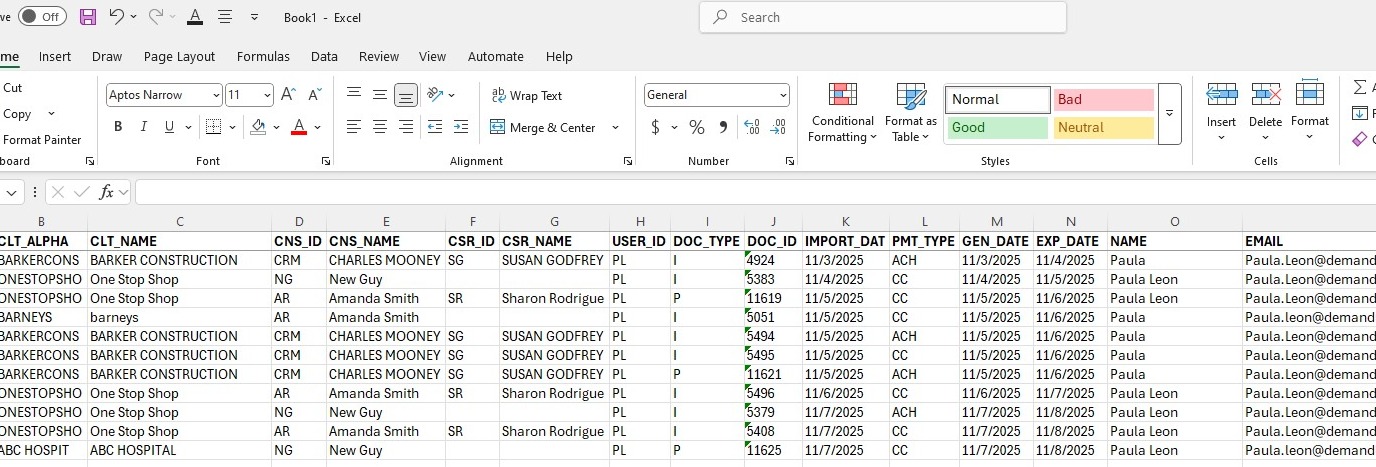Open the Automate ribbon tab
This screenshot has height=467, width=1376.
(x=496, y=56)
